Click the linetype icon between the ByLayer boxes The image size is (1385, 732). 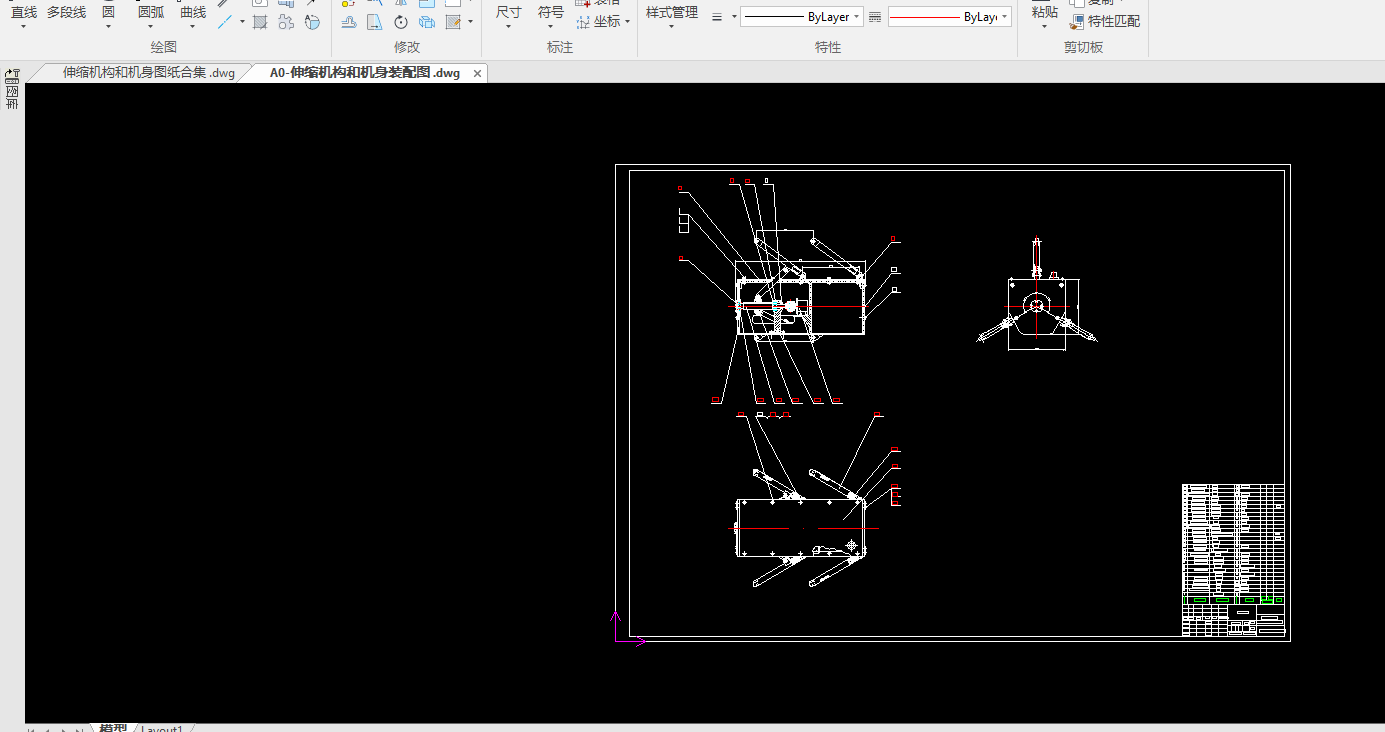pos(875,17)
